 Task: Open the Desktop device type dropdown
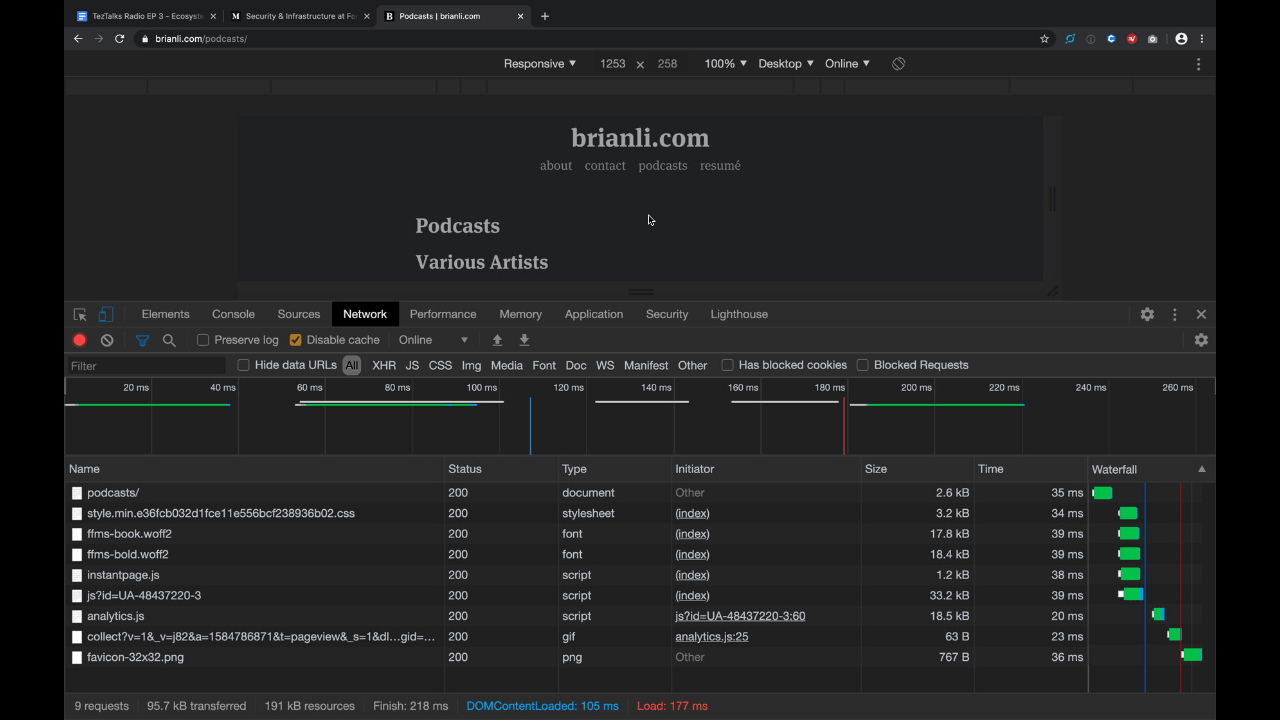click(x=786, y=63)
